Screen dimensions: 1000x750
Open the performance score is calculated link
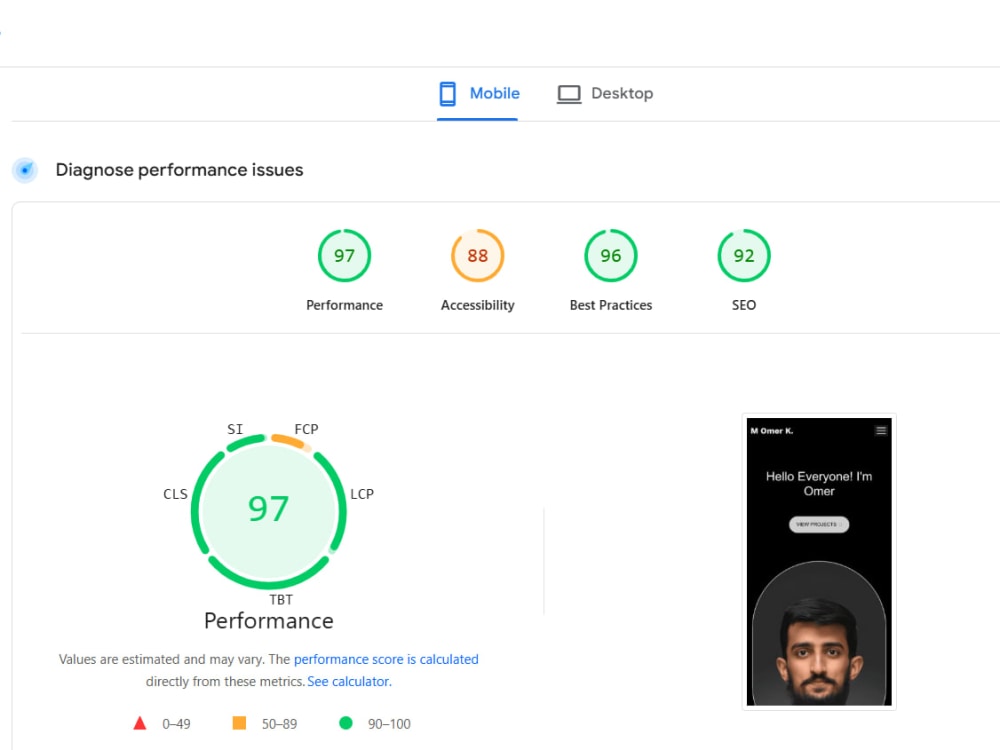(x=386, y=659)
